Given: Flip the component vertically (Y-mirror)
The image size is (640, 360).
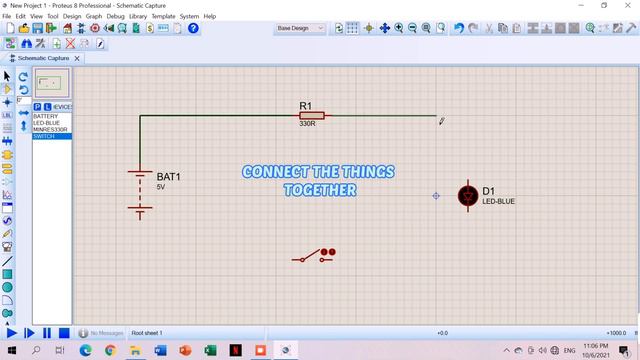Looking at the screenshot, I should coord(23,126).
